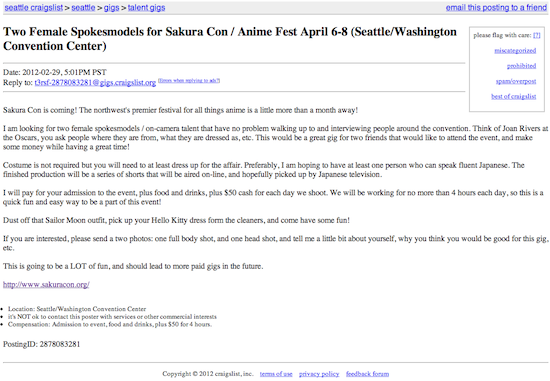Click the reply-to gigs.craigslist.org email address

click(95, 83)
